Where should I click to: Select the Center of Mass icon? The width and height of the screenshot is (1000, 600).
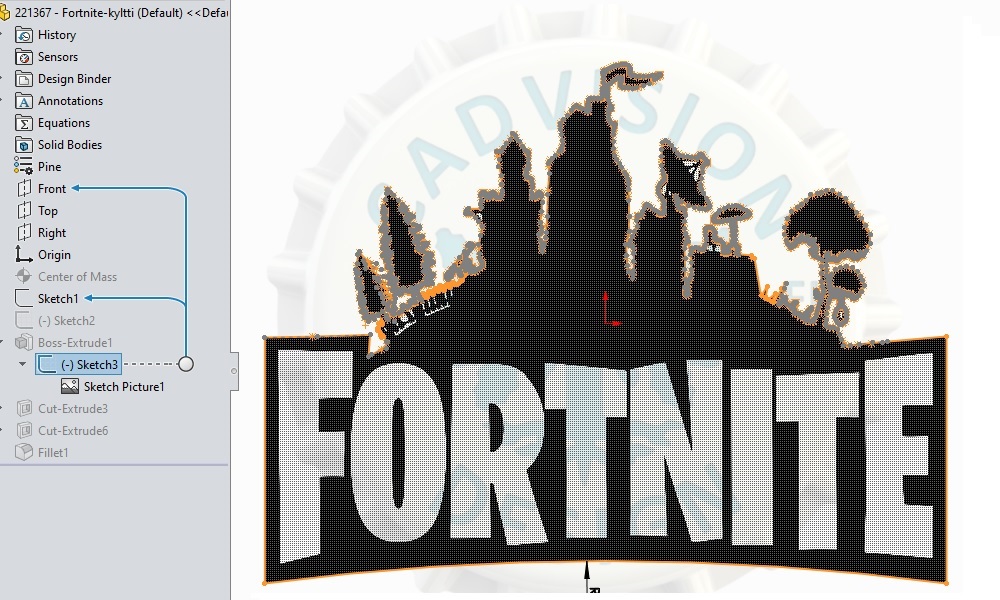point(24,276)
